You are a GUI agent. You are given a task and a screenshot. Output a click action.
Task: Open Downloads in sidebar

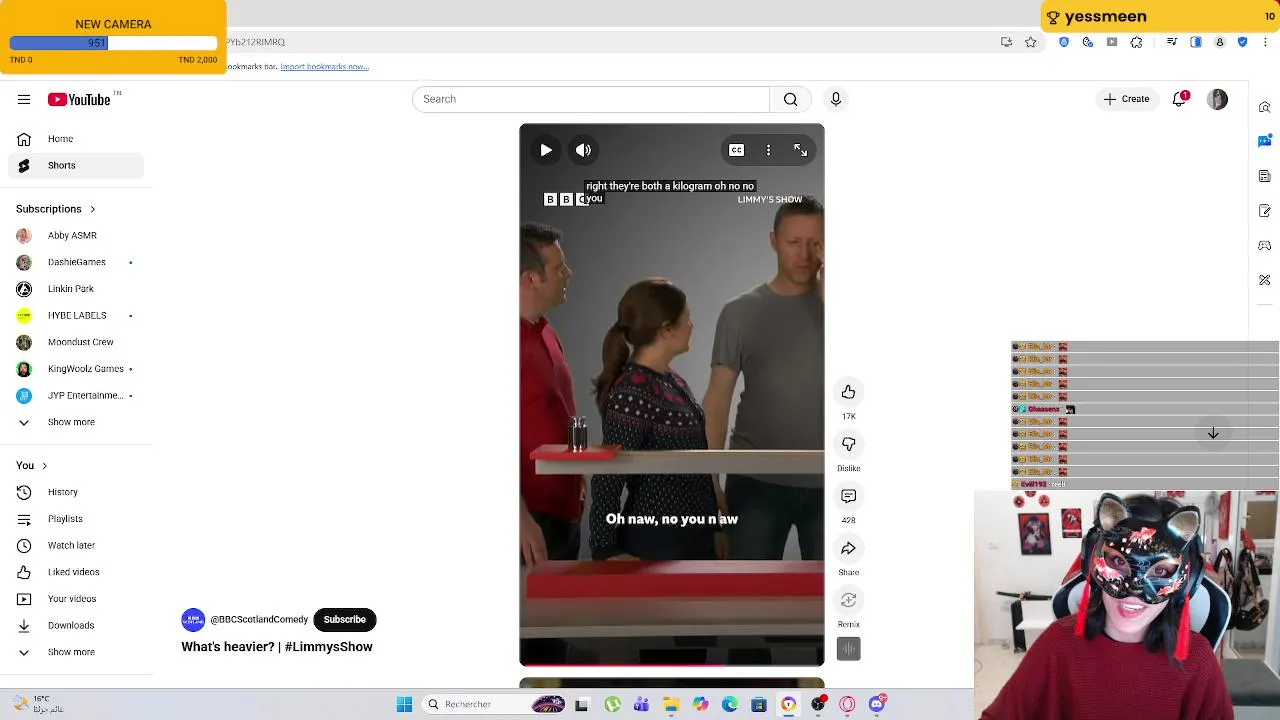point(76,625)
